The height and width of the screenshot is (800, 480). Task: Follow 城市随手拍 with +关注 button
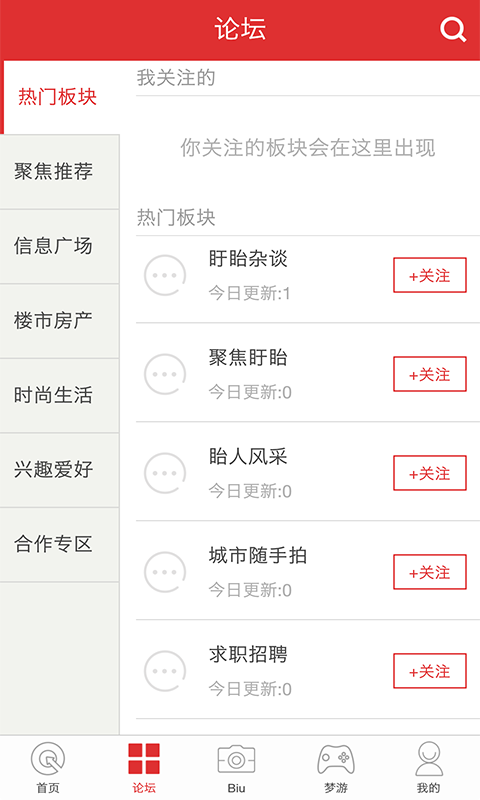[430, 572]
